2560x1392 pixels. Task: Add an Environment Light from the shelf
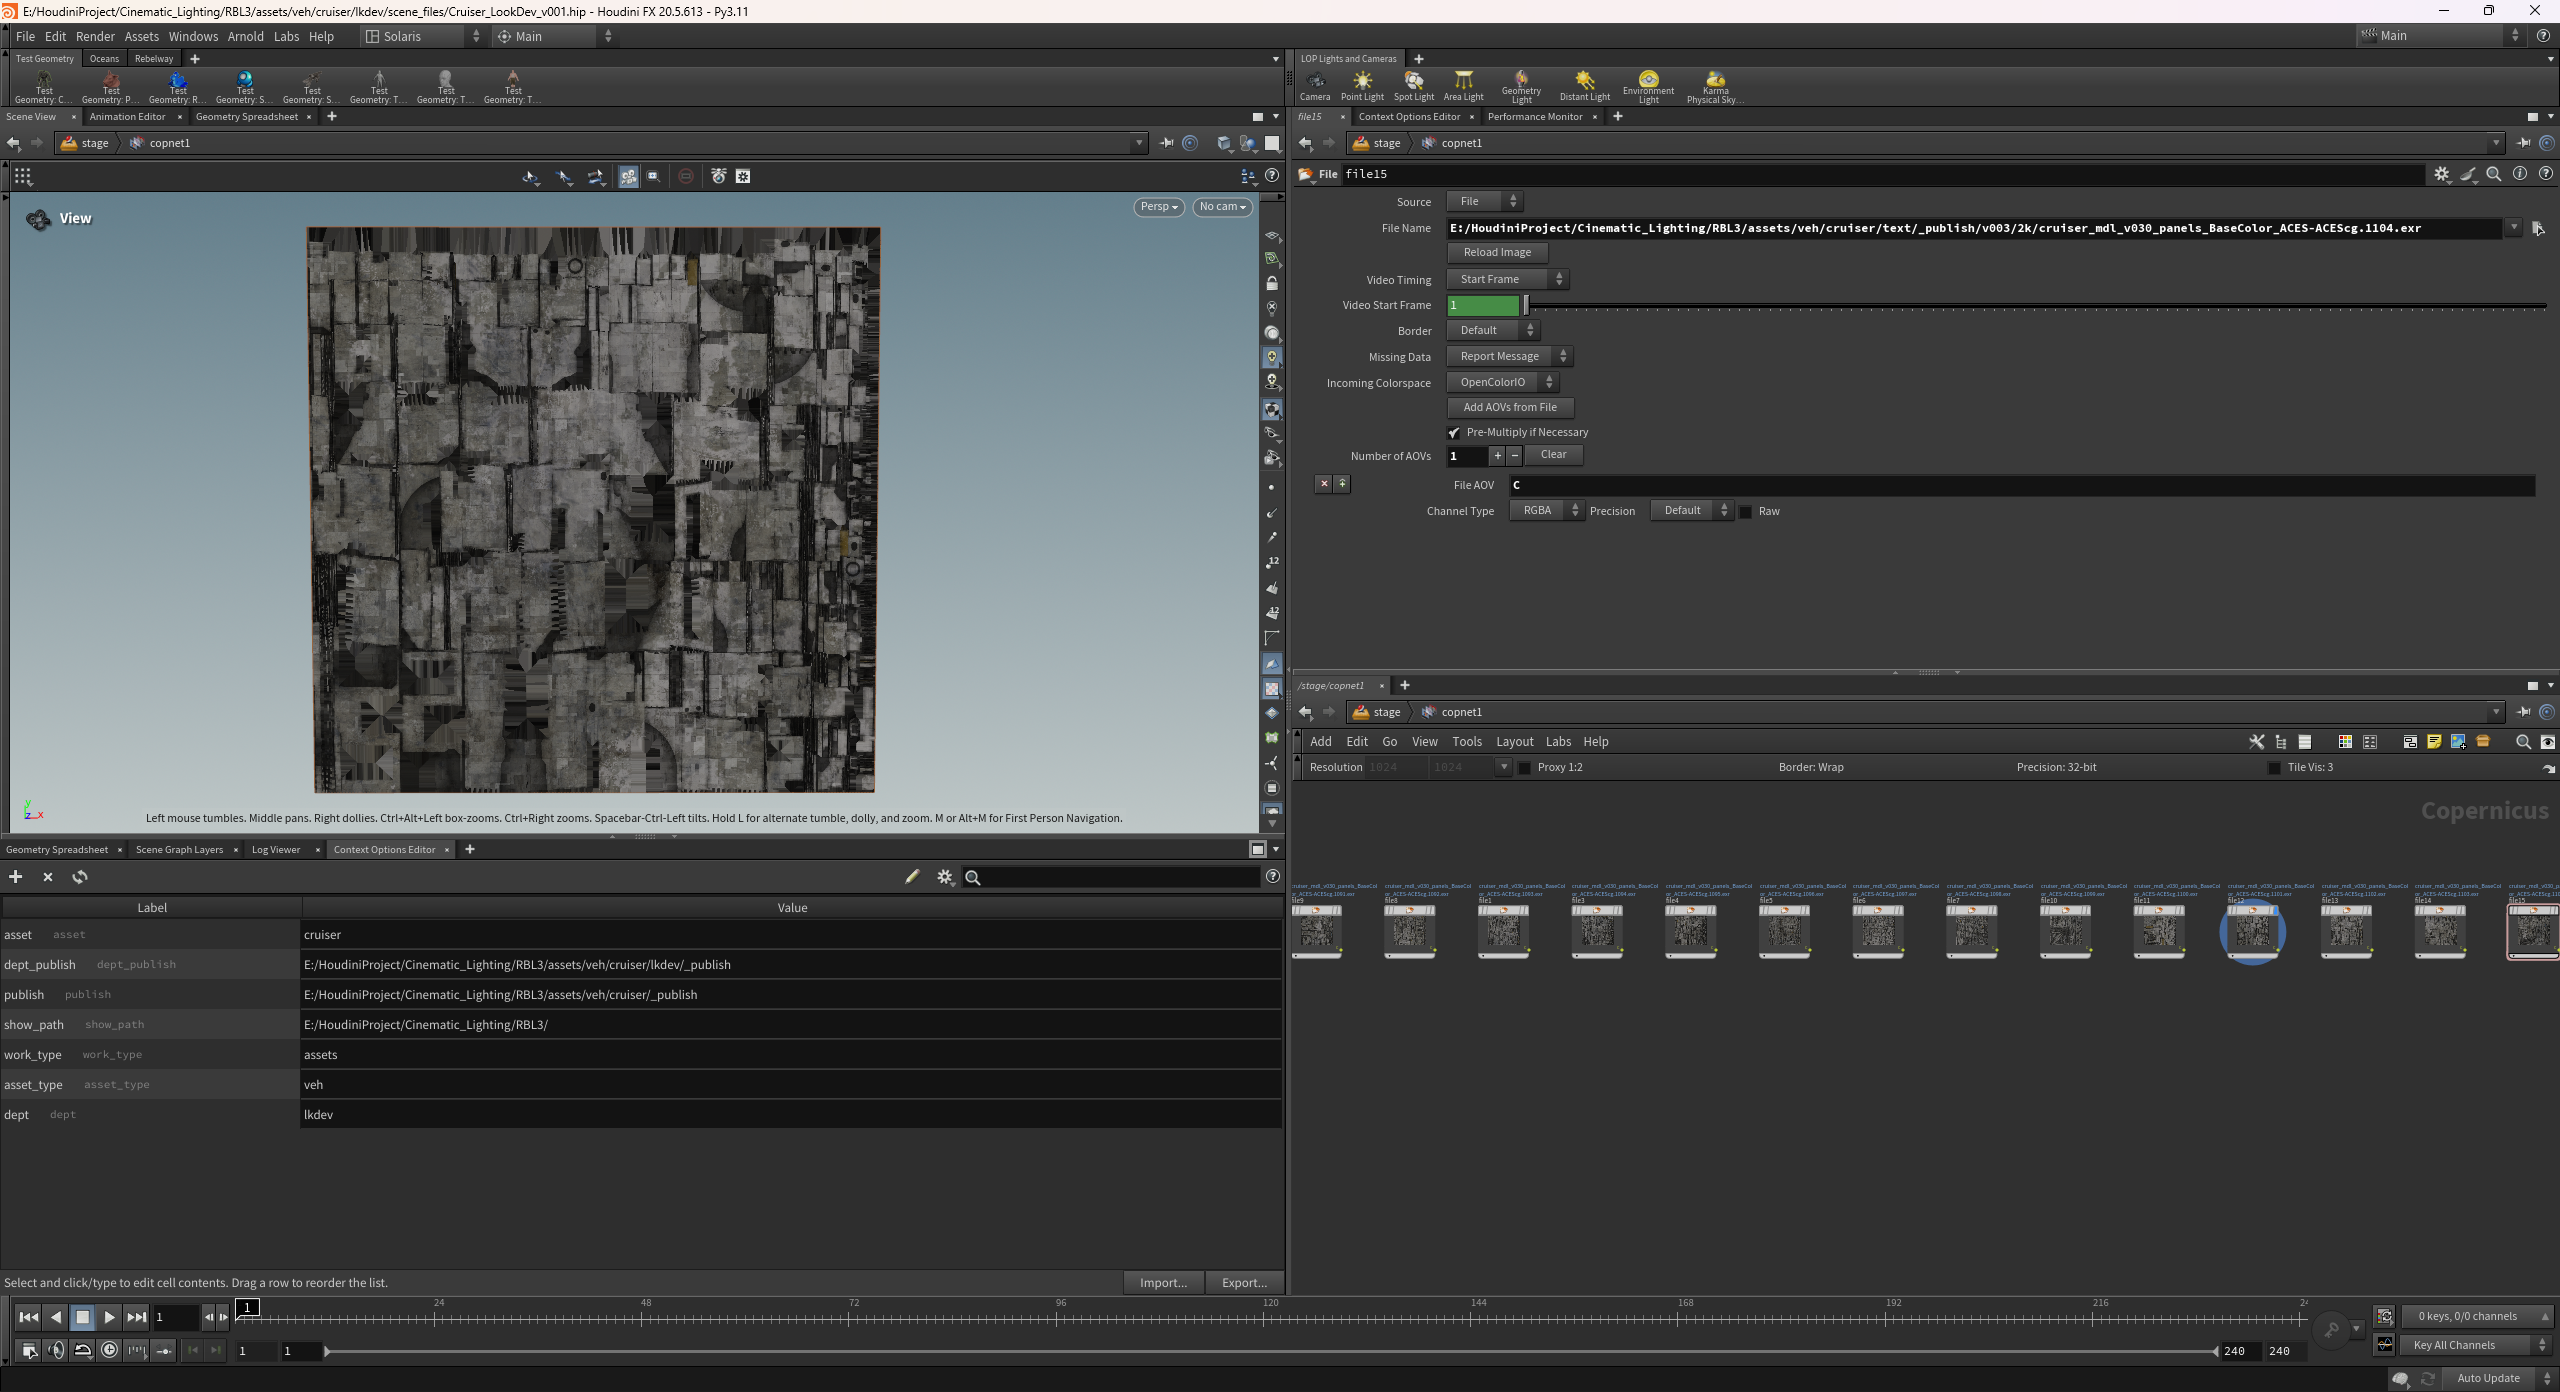[x=1648, y=87]
